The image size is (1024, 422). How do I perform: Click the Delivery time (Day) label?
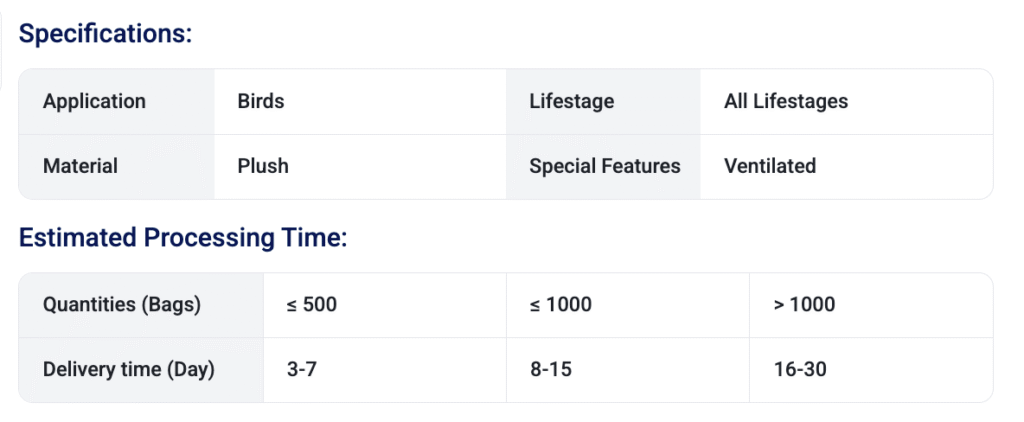coord(129,369)
